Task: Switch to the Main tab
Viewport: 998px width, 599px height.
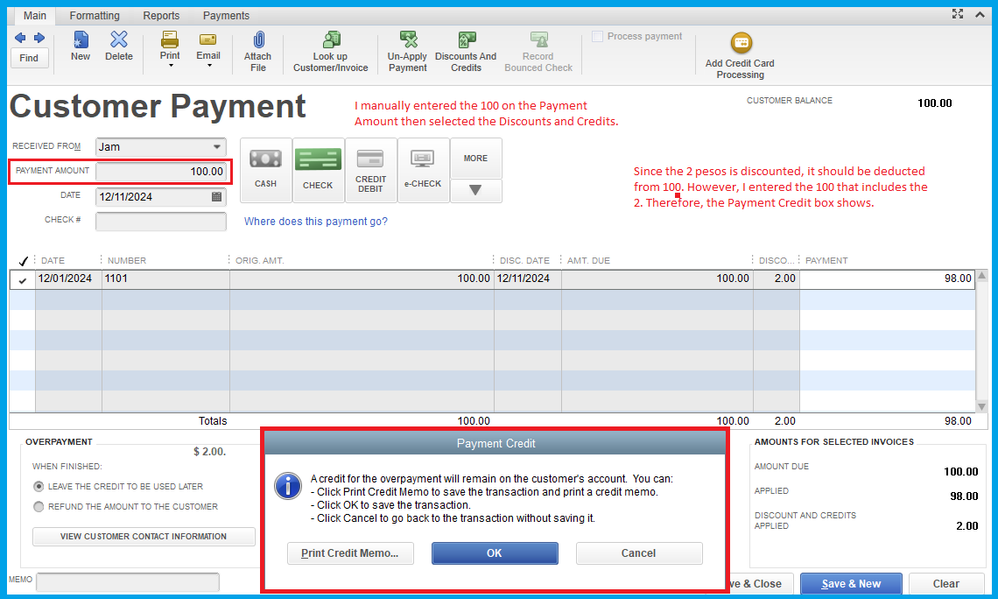Action: tap(34, 15)
